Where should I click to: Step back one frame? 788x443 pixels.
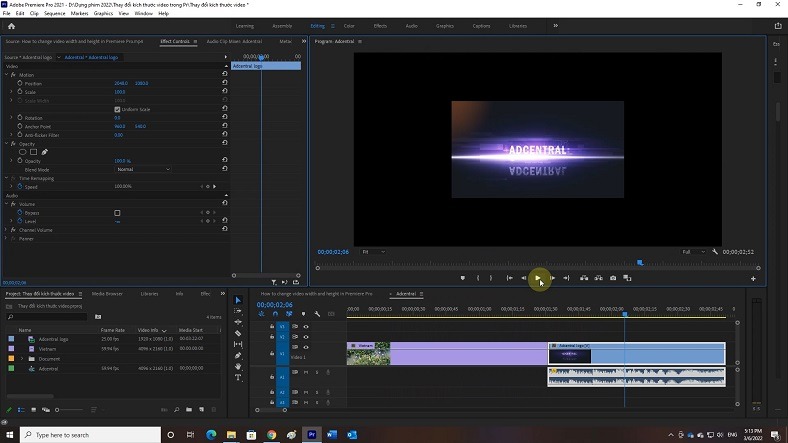coord(524,278)
